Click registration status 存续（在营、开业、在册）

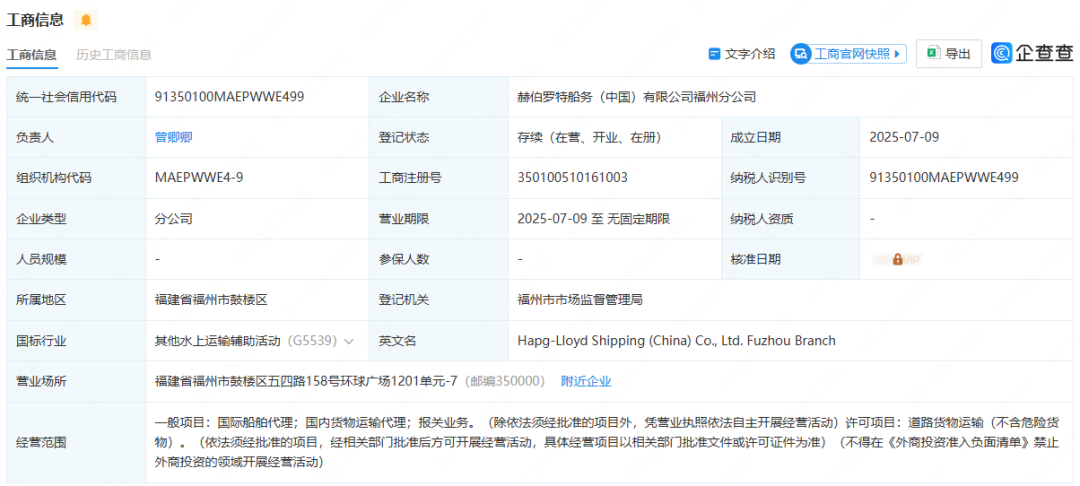point(590,137)
